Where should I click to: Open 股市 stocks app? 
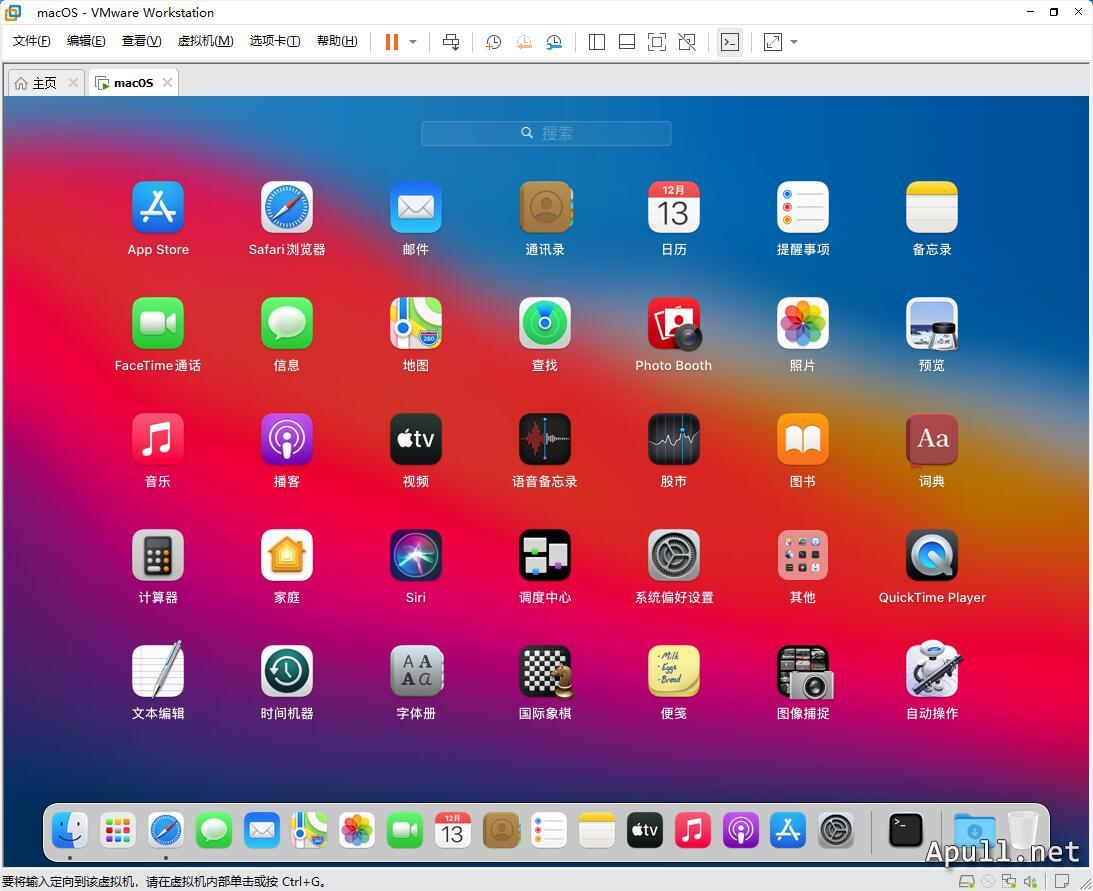(x=673, y=439)
